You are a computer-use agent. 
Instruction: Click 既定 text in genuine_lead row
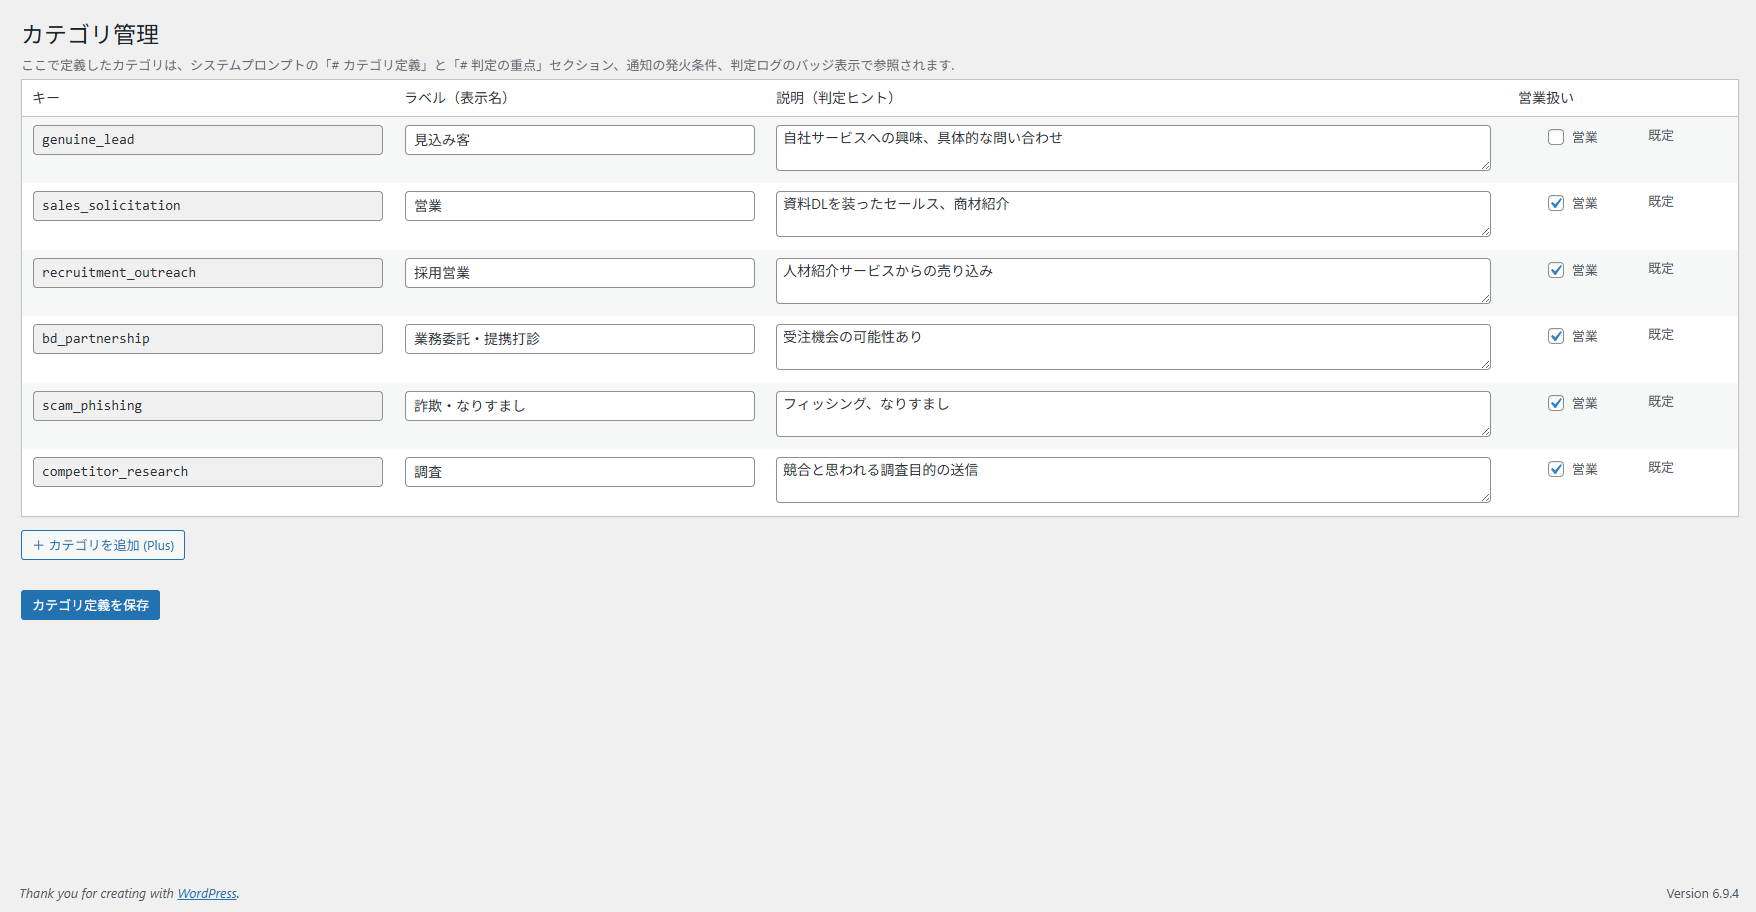click(1661, 135)
